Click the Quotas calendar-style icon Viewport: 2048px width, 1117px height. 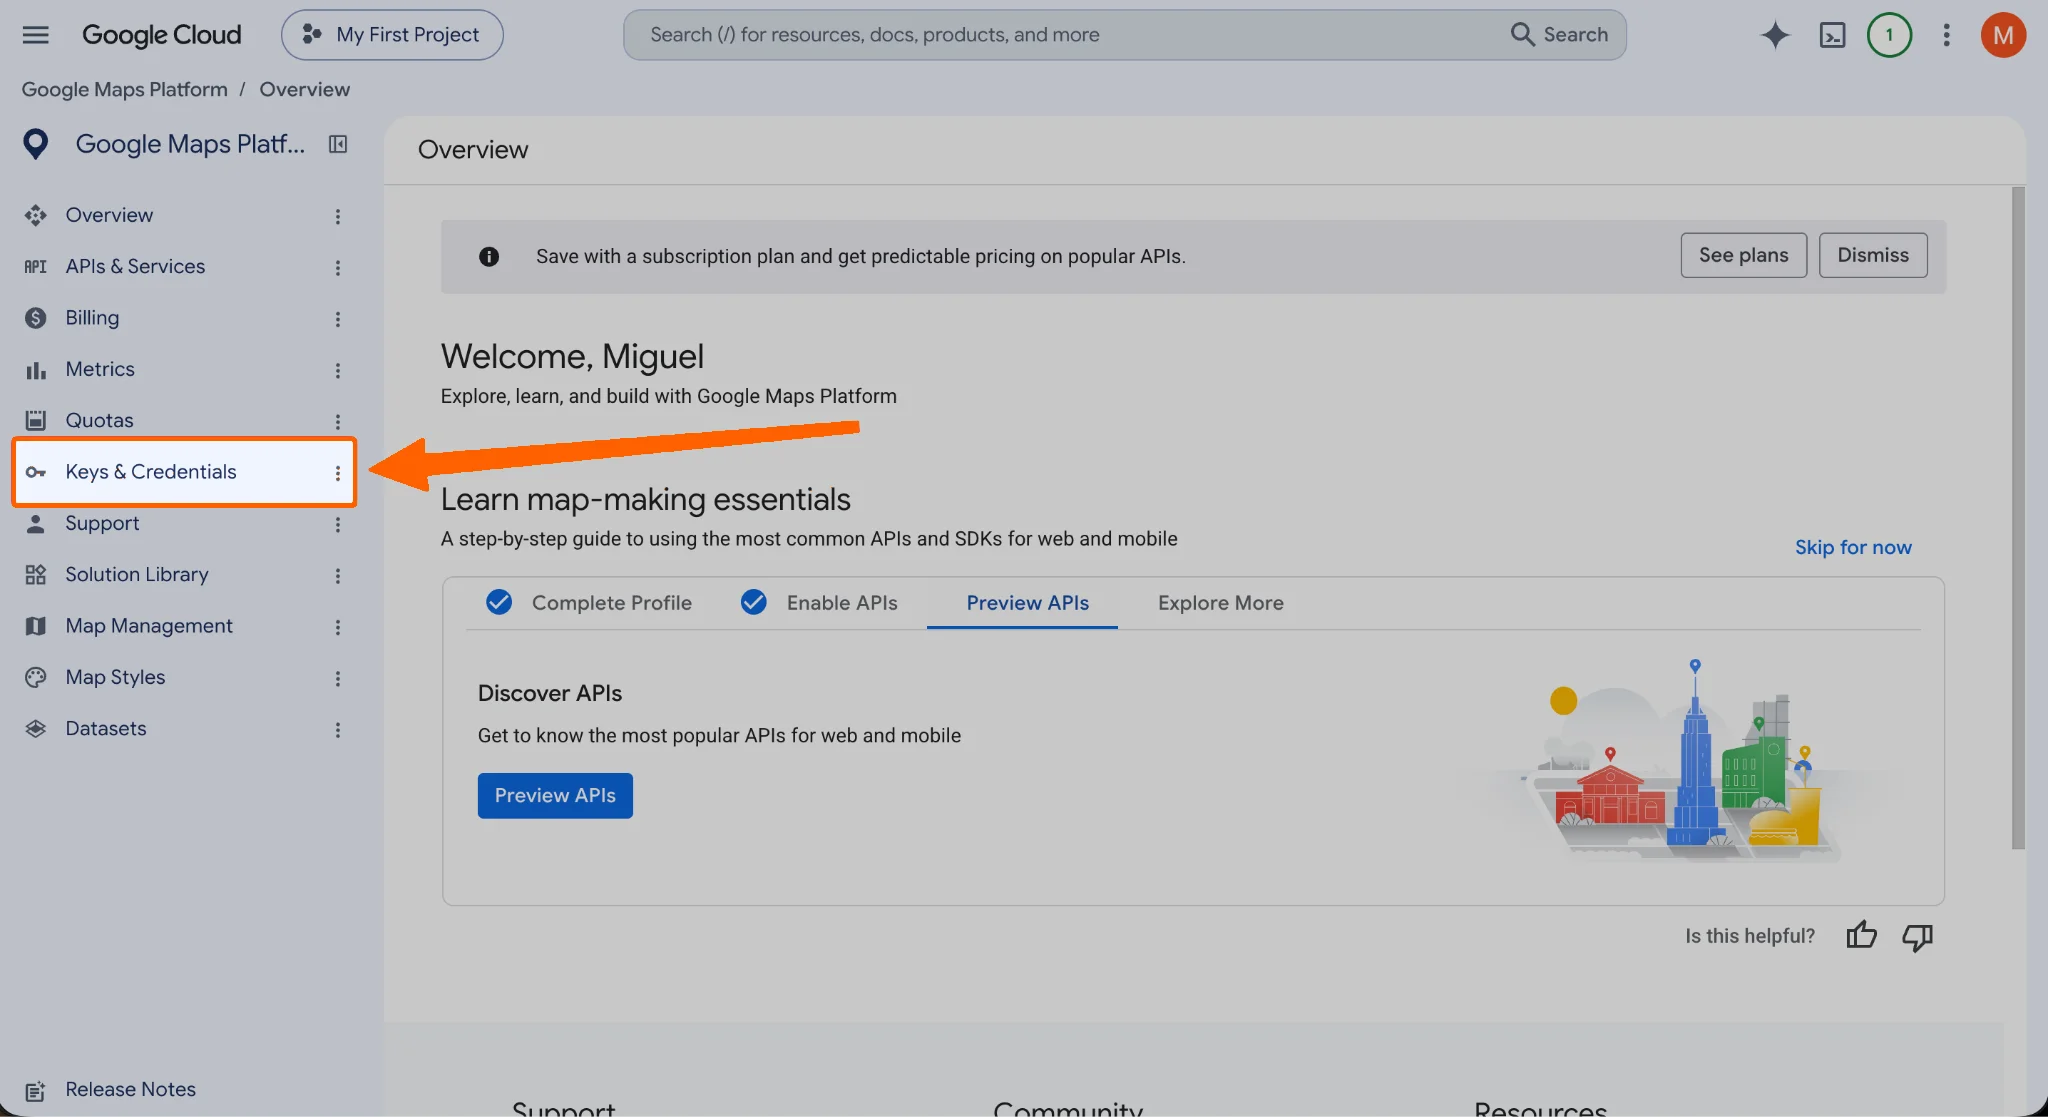36,420
